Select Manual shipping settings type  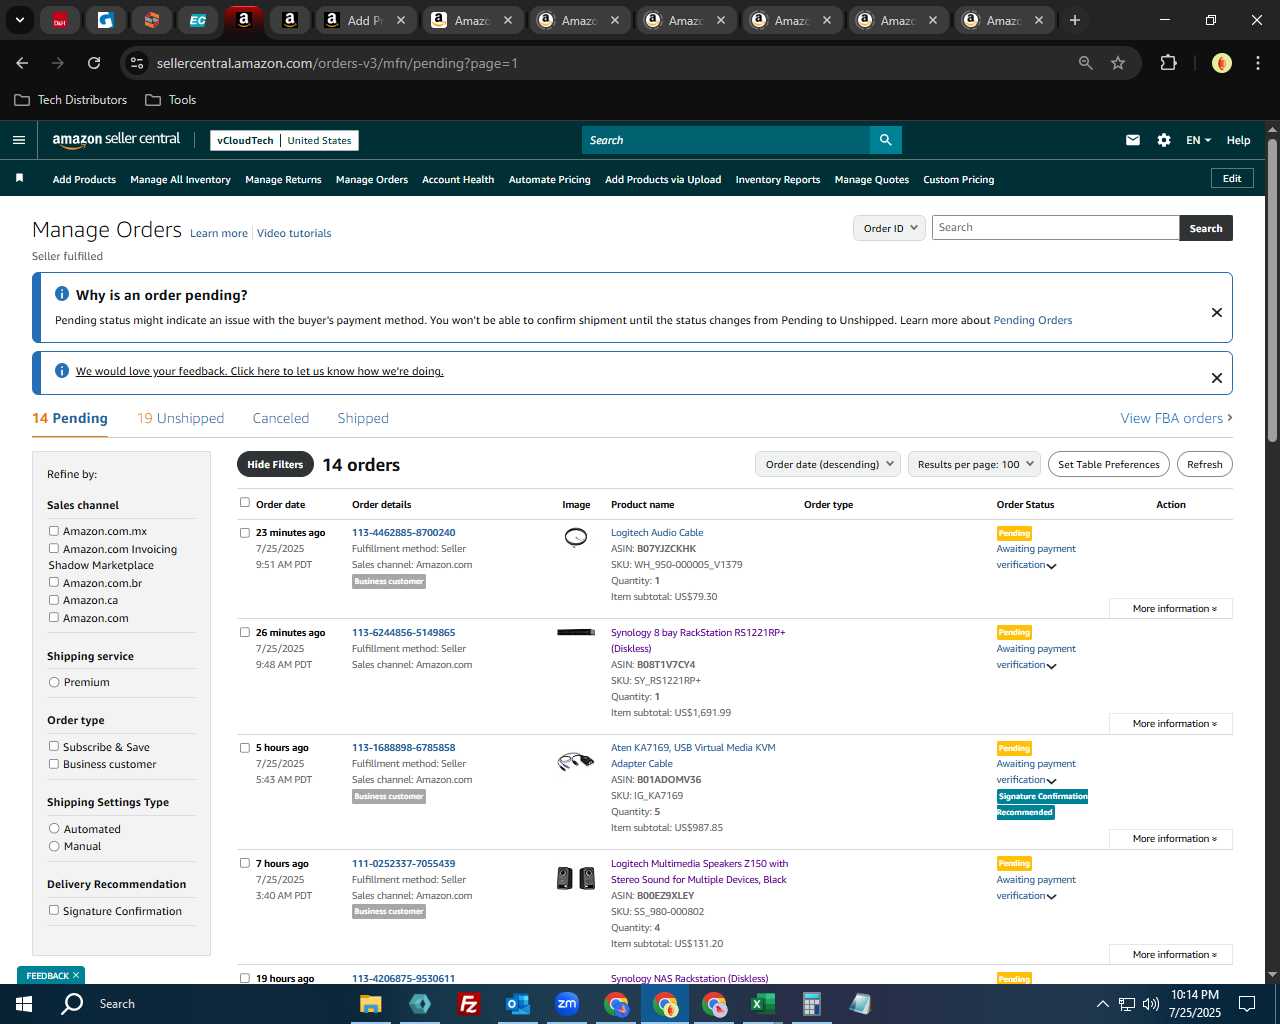click(54, 846)
